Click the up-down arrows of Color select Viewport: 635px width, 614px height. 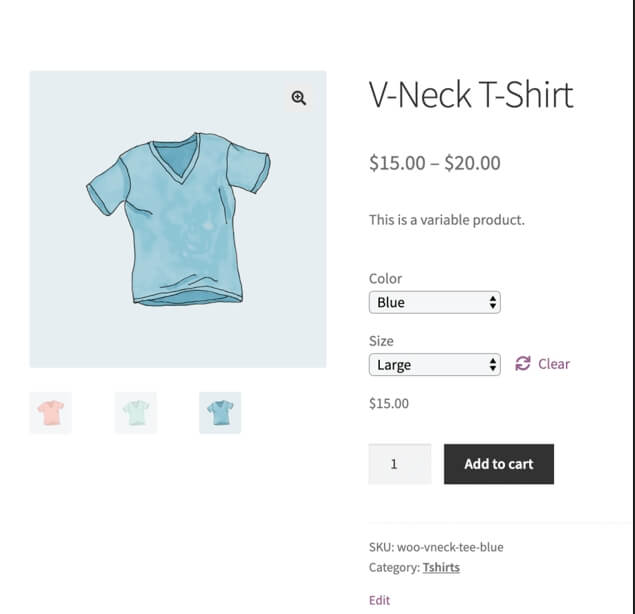[x=492, y=302]
